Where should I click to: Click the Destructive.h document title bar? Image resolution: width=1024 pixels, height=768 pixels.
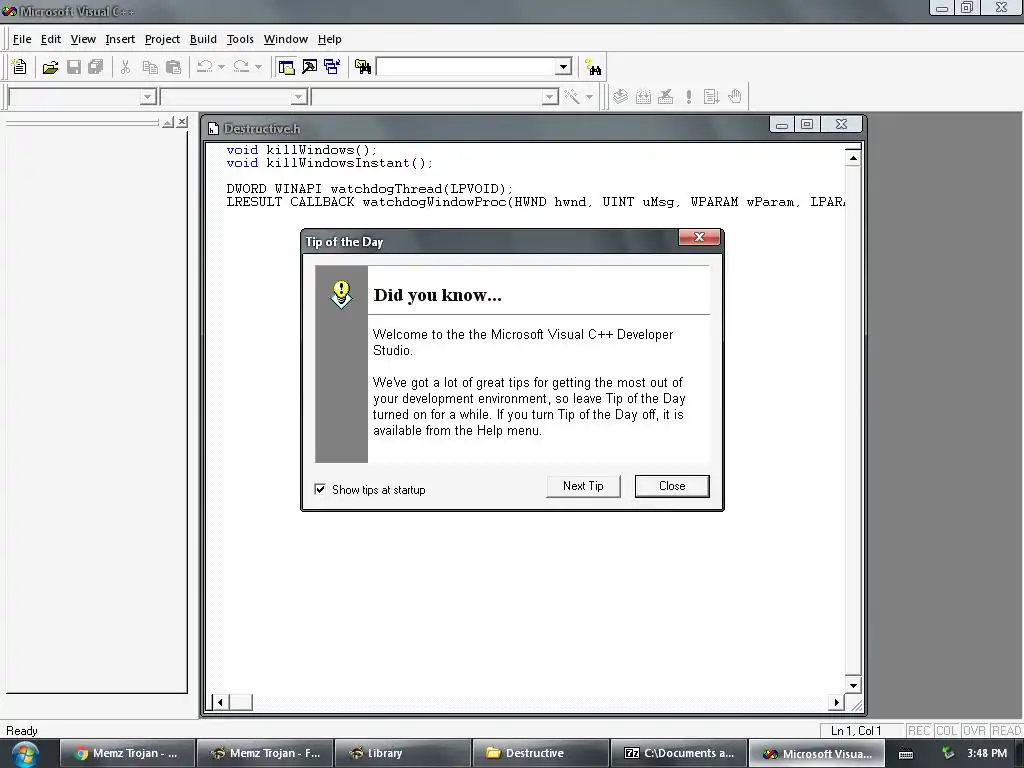(487, 128)
